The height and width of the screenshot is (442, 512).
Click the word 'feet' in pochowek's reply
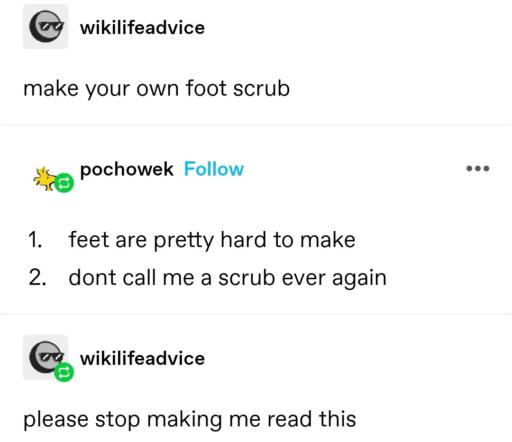coord(89,239)
